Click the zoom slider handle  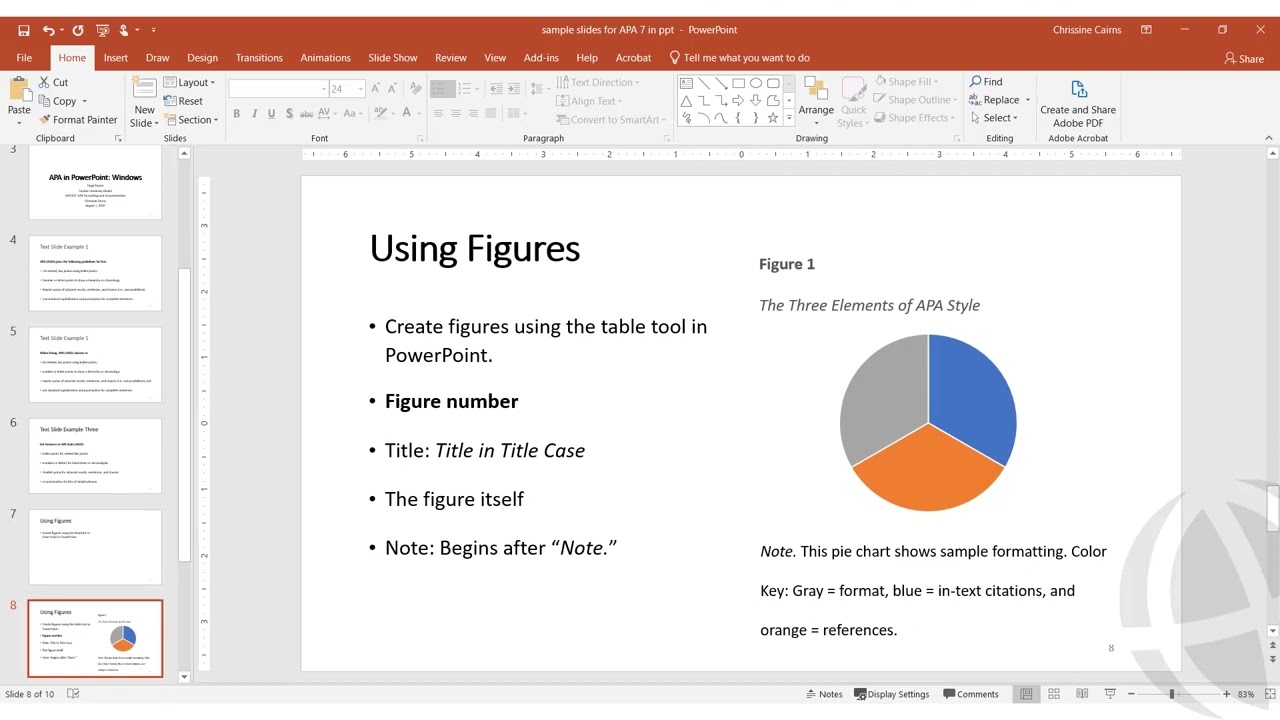click(x=1172, y=694)
